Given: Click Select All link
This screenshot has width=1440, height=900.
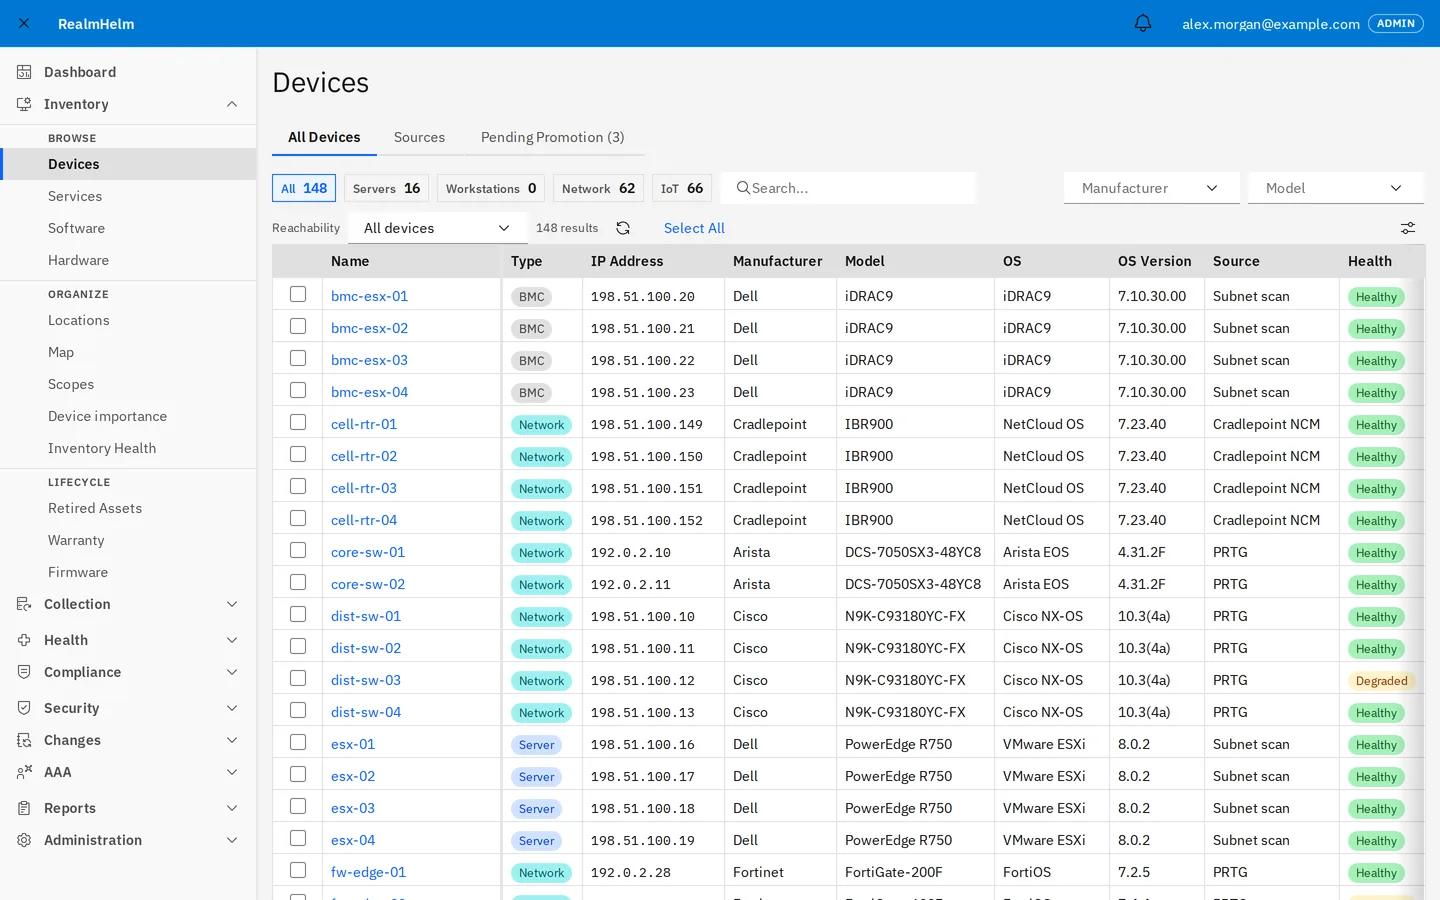Looking at the screenshot, I should click(694, 228).
